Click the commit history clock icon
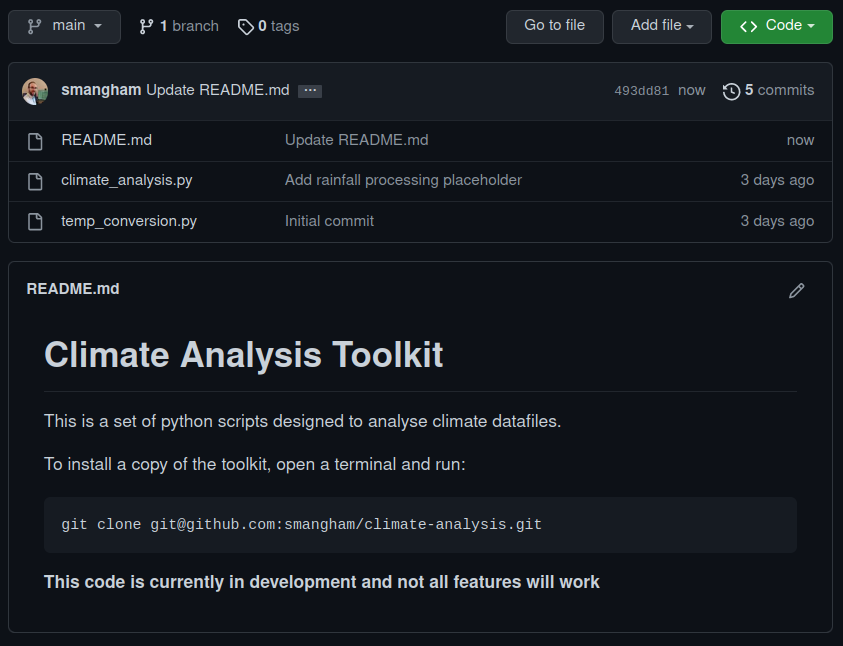843x646 pixels. point(731,90)
